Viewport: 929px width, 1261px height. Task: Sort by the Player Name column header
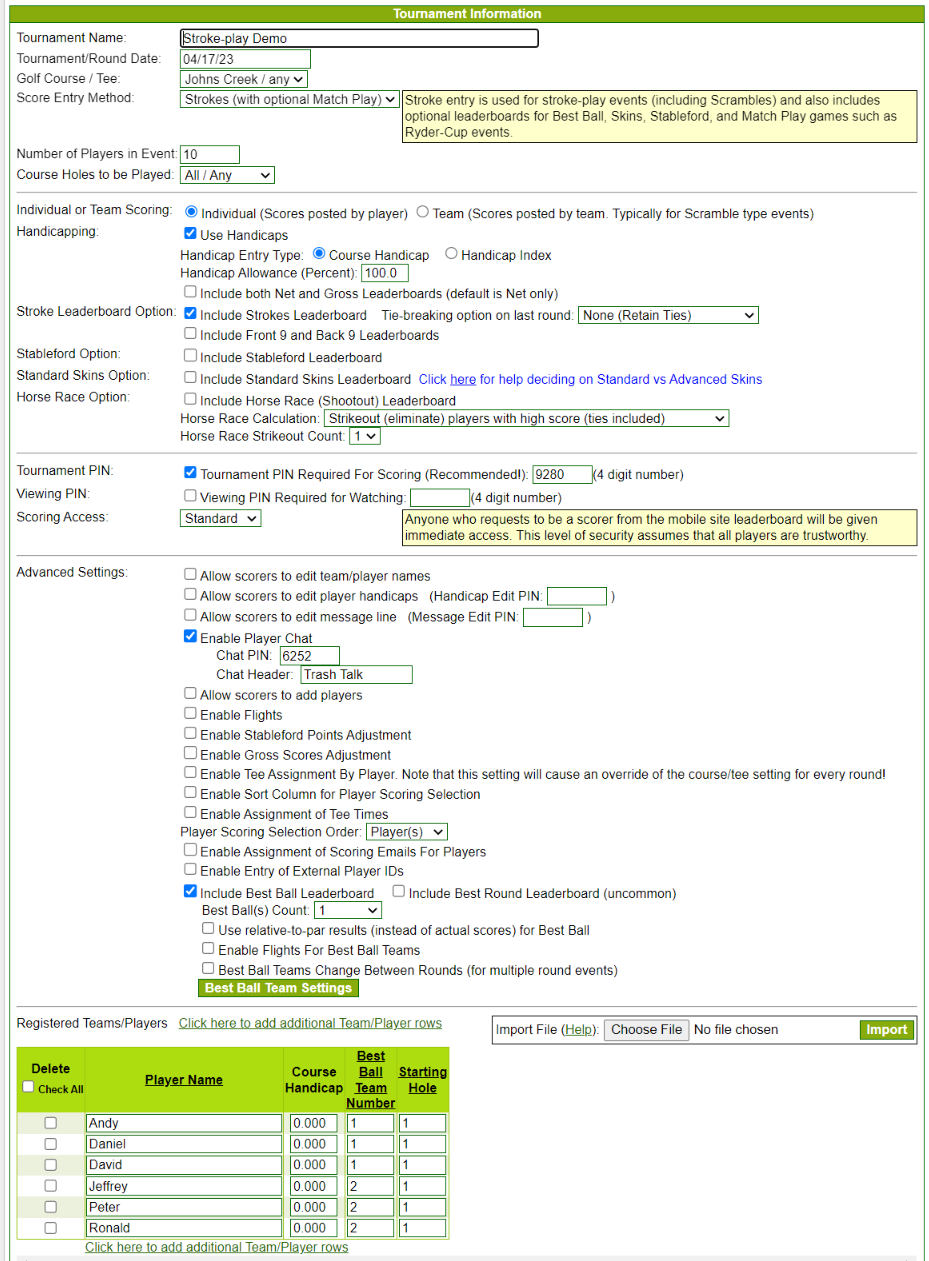coord(184,1080)
